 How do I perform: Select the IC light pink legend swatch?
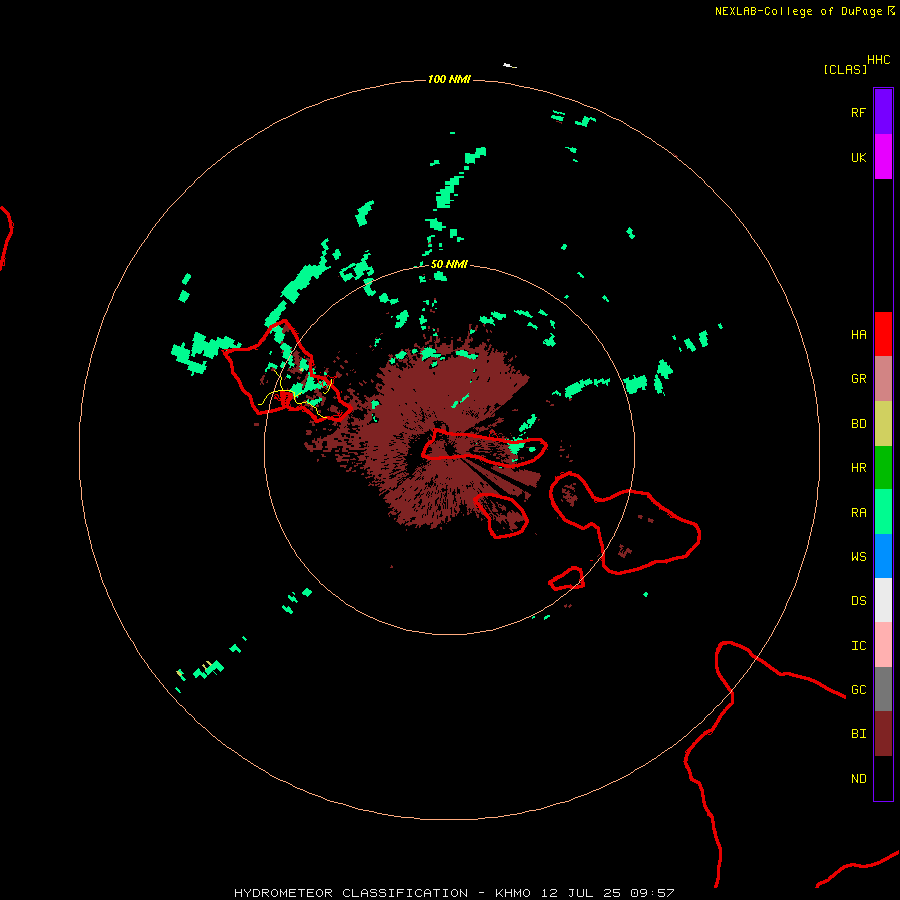click(x=883, y=645)
